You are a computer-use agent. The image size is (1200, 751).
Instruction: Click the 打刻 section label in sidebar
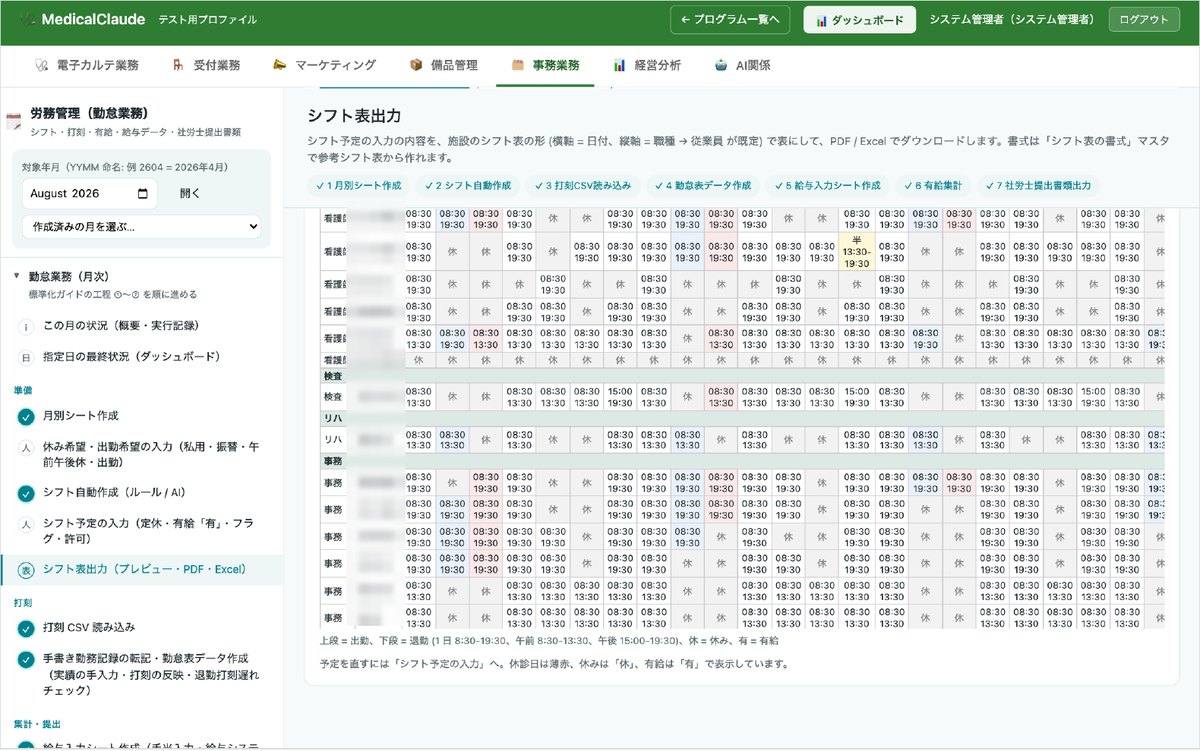click(x=22, y=603)
